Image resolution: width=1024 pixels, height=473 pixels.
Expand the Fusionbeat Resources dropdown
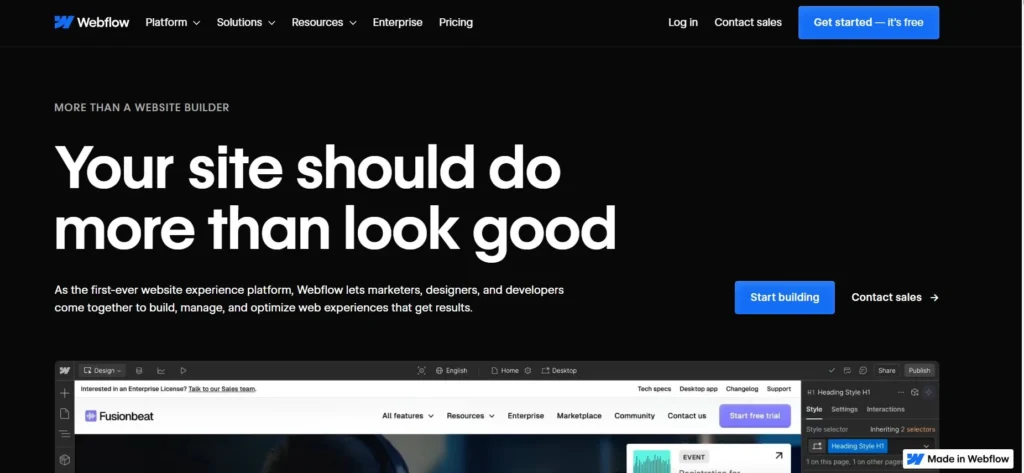pyautogui.click(x=471, y=416)
